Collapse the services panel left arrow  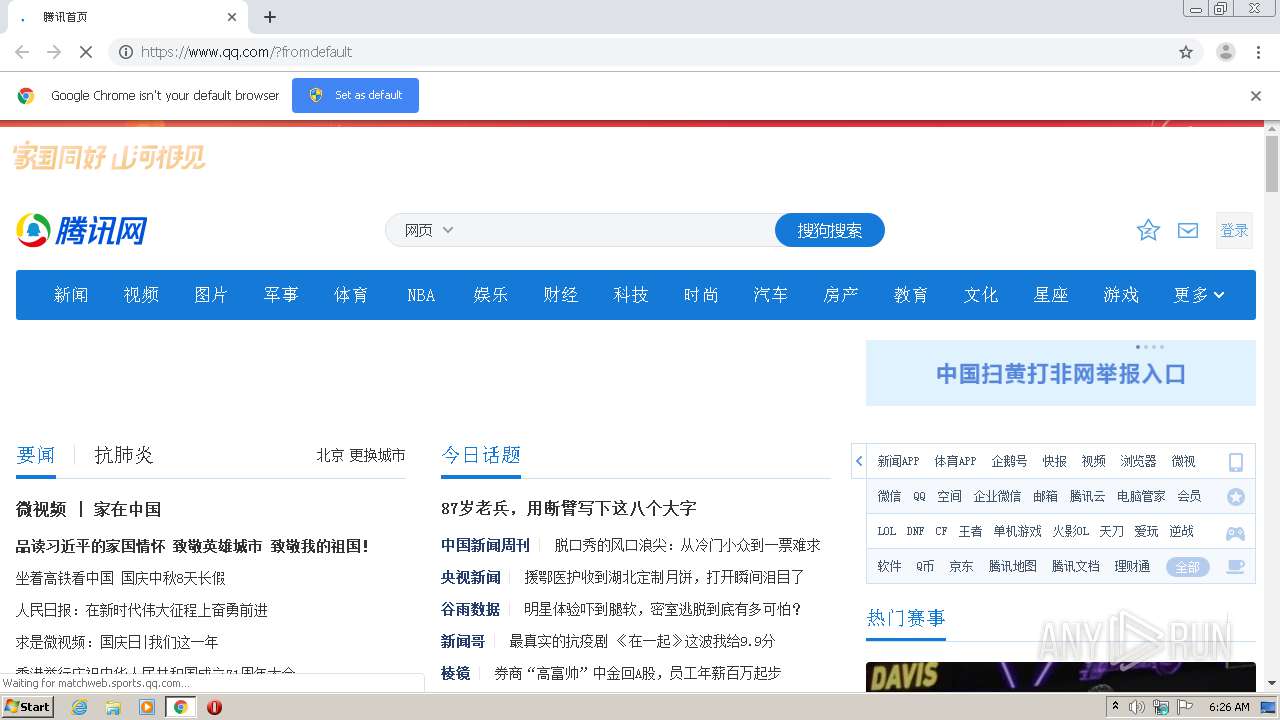[x=859, y=461]
